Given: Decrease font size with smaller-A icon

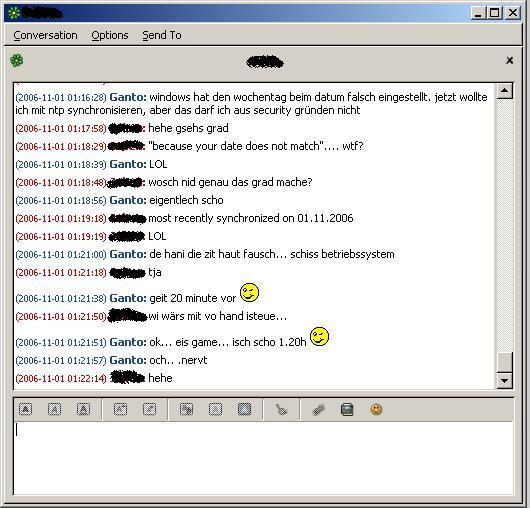Looking at the screenshot, I should point(149,410).
